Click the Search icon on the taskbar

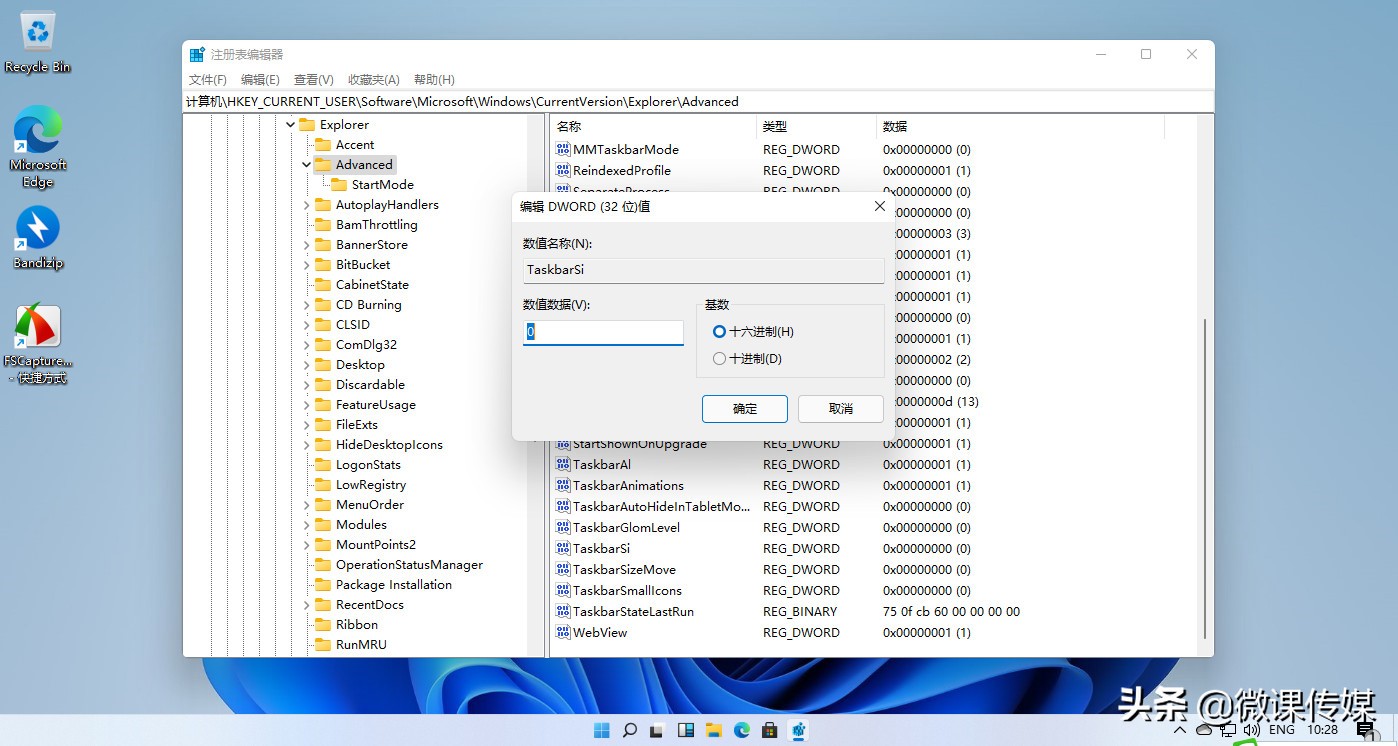pyautogui.click(x=629, y=730)
